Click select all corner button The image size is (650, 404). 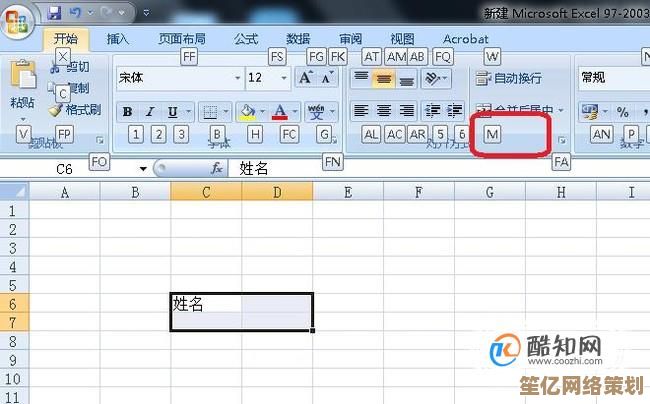coord(14,192)
